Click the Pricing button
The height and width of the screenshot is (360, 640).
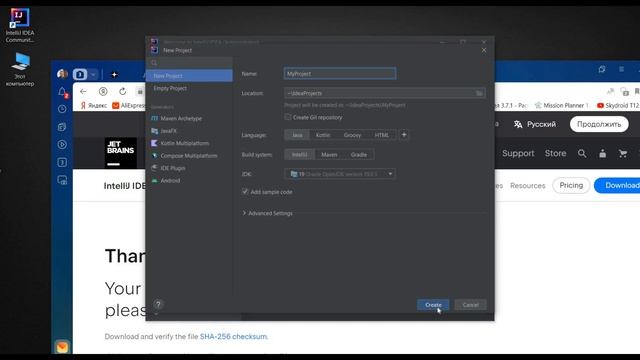(x=571, y=185)
